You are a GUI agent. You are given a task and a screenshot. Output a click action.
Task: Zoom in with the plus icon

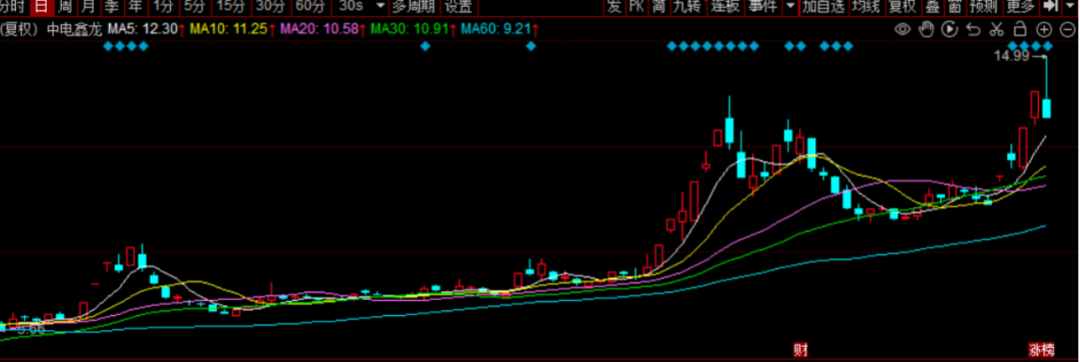pos(1044,29)
